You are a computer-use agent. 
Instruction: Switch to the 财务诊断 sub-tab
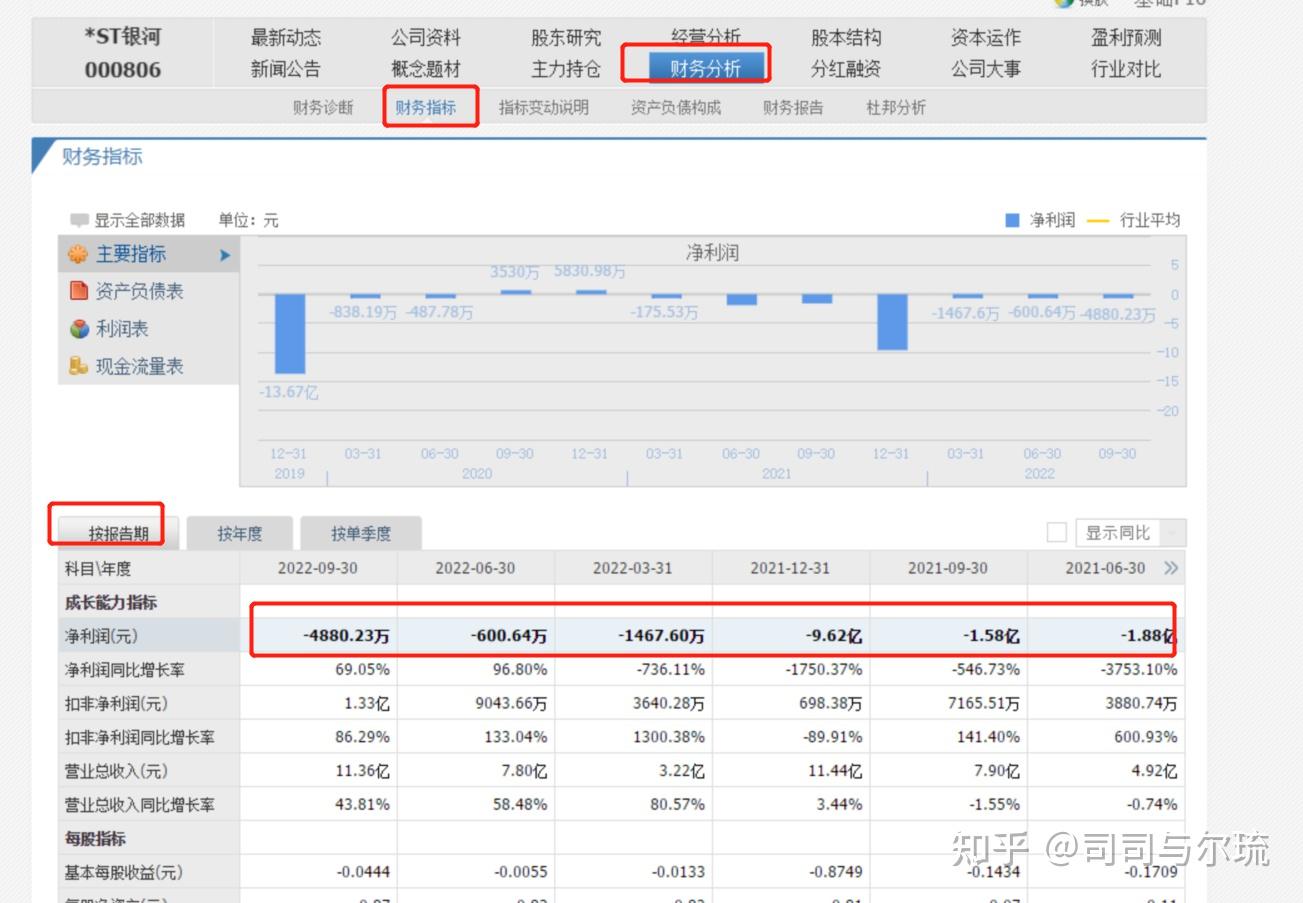(323, 108)
